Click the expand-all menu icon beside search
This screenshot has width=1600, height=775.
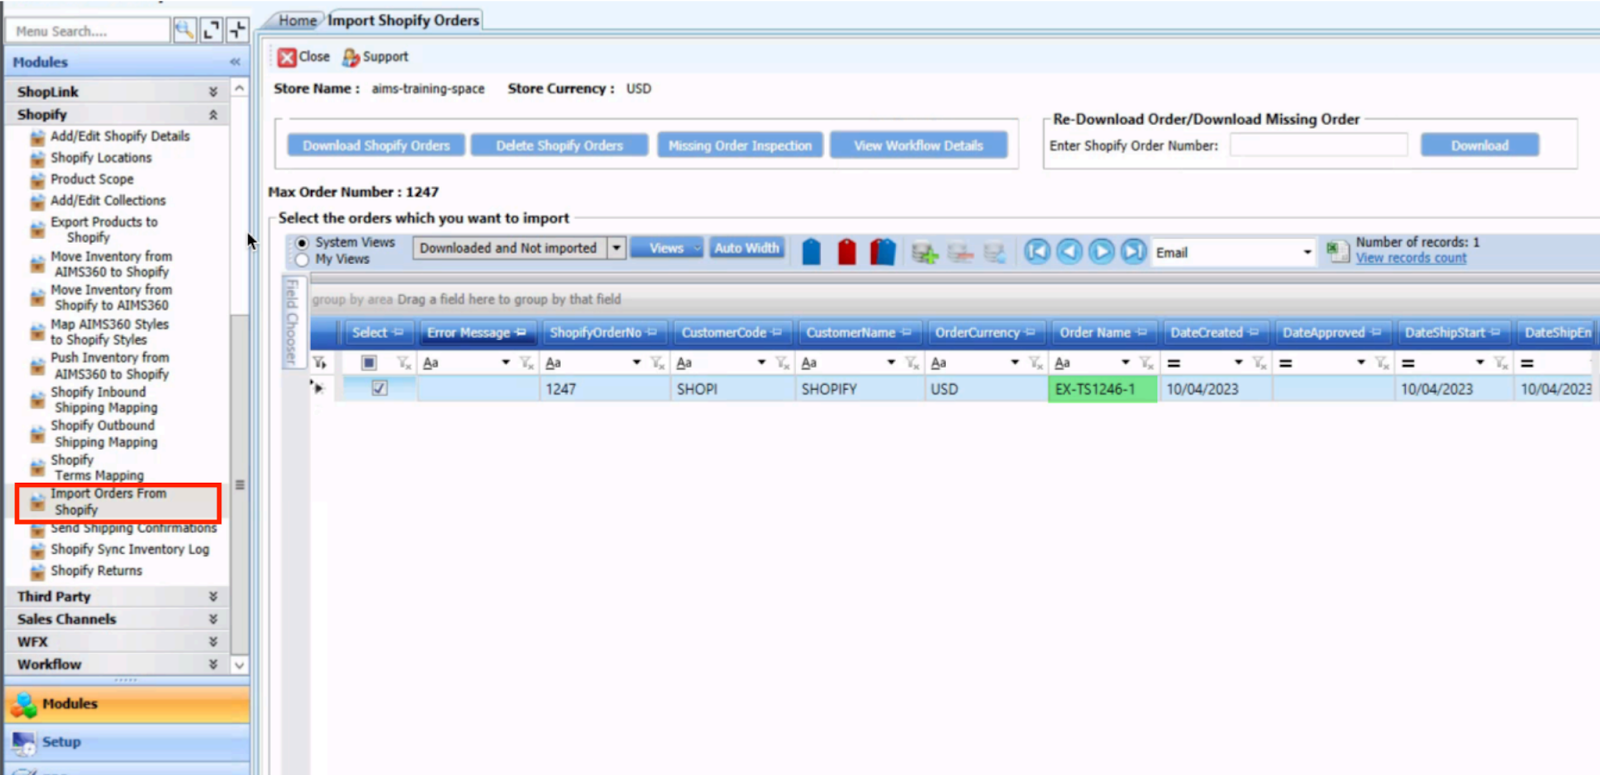[211, 31]
